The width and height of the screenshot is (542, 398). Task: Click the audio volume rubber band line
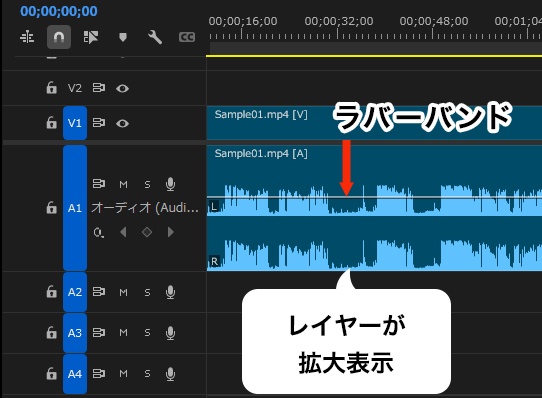374,197
